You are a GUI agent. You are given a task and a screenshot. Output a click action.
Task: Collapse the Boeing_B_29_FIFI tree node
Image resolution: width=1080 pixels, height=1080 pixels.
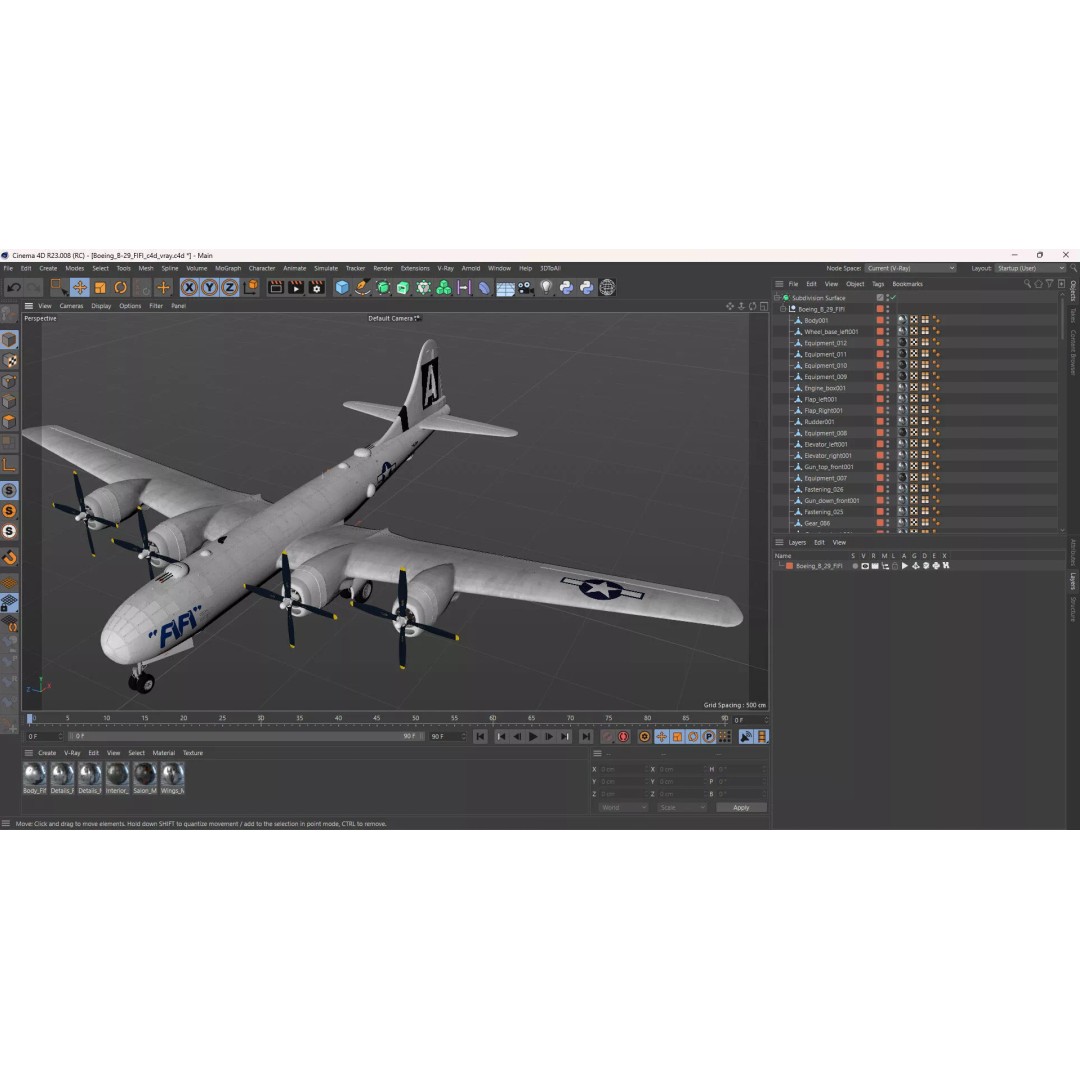(x=784, y=309)
